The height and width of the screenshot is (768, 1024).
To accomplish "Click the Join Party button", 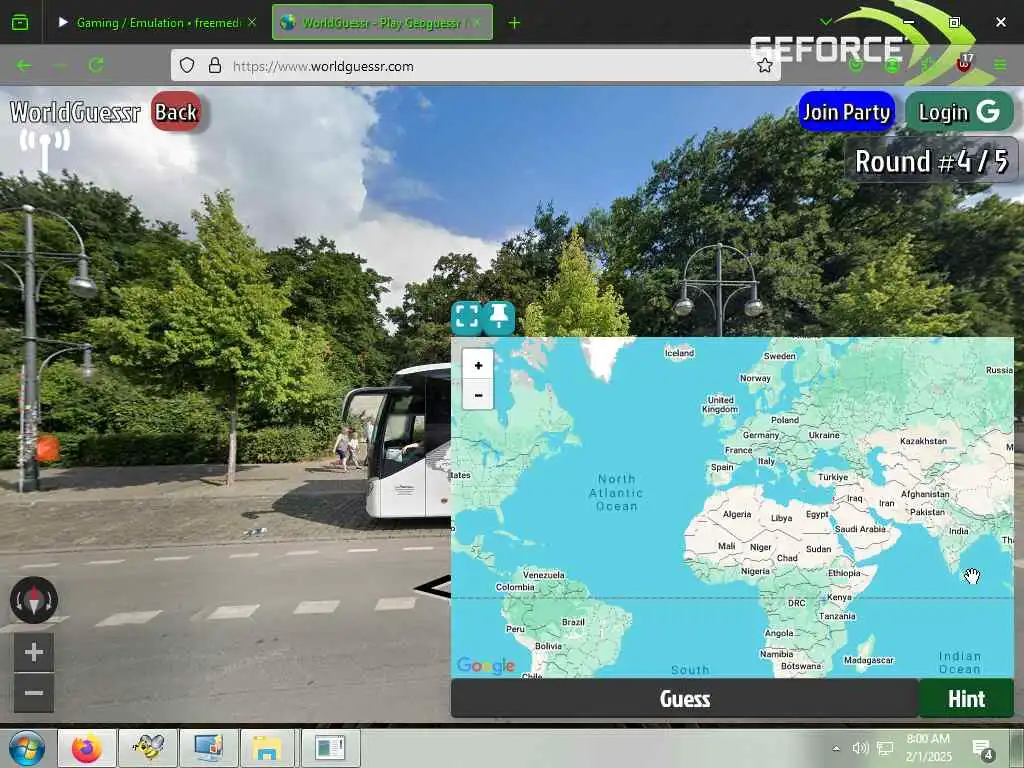I will 846,112.
